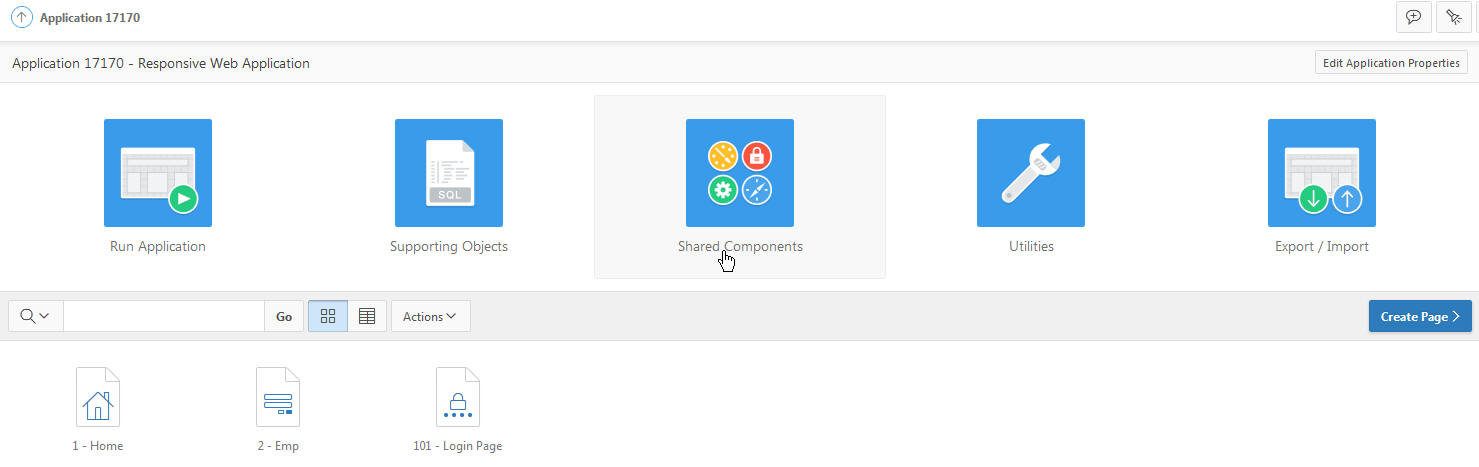Open the Export / Import icon
Image resolution: width=1479 pixels, height=467 pixels.
point(1322,173)
